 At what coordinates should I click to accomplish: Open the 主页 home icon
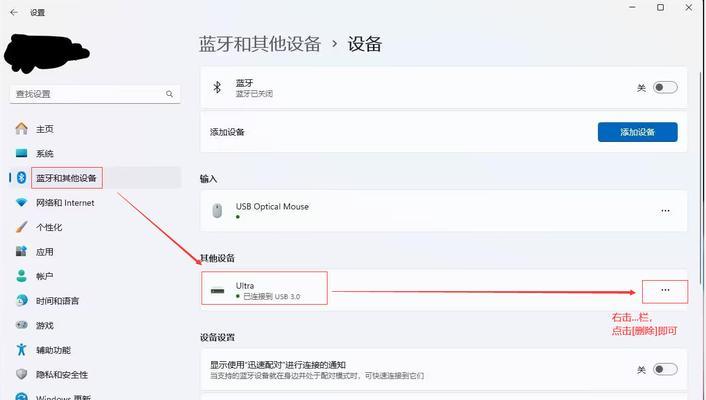21,129
